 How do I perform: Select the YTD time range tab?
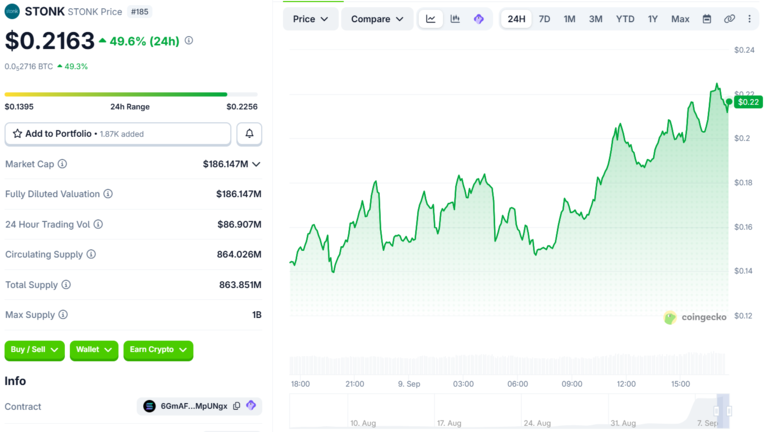[x=625, y=19]
